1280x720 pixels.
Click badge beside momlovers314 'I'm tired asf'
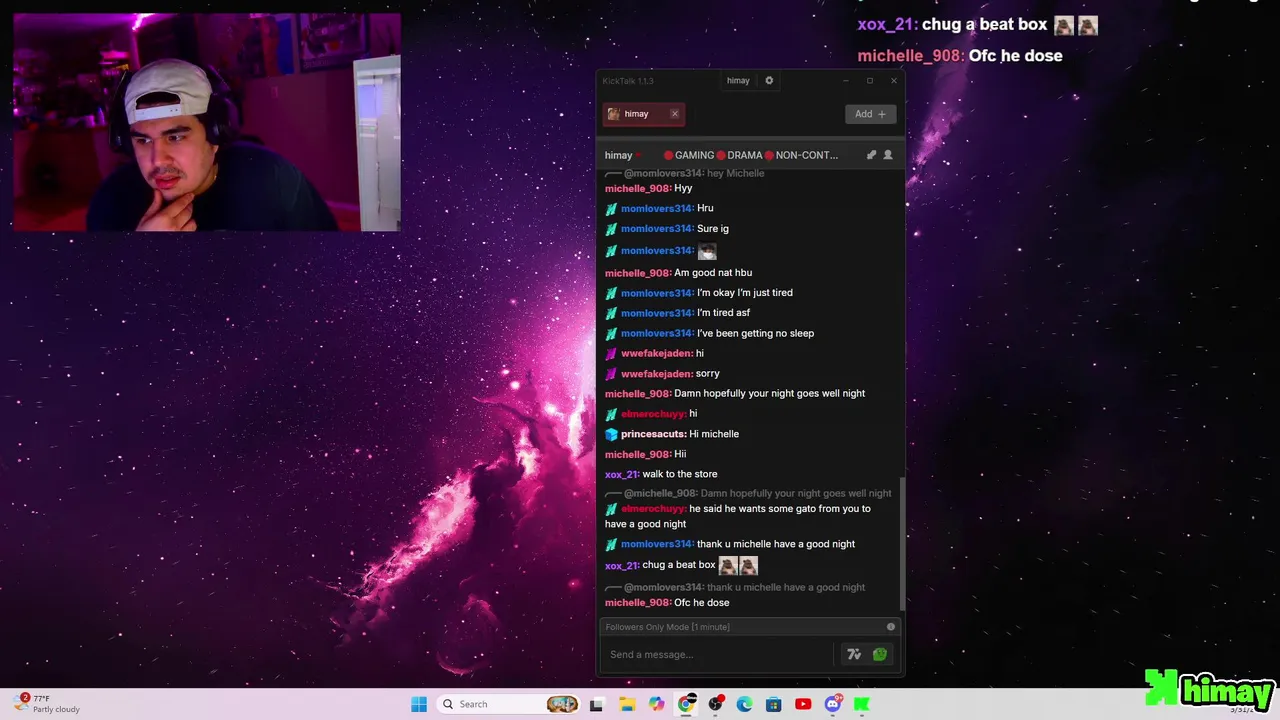[x=611, y=313]
